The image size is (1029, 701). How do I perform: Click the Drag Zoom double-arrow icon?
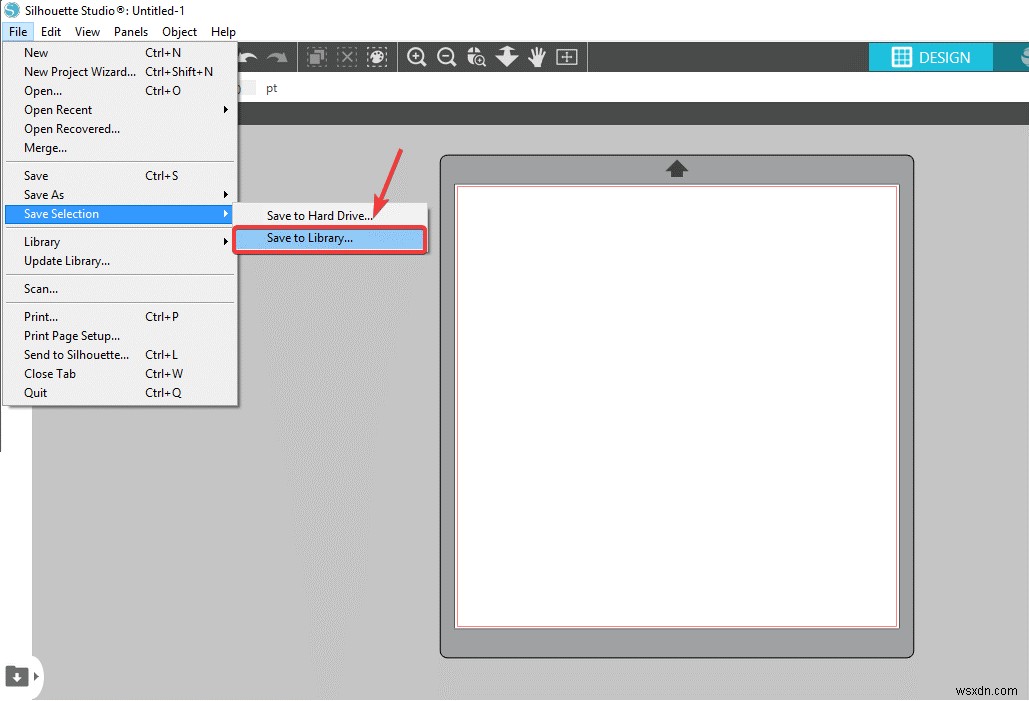[x=507, y=57]
